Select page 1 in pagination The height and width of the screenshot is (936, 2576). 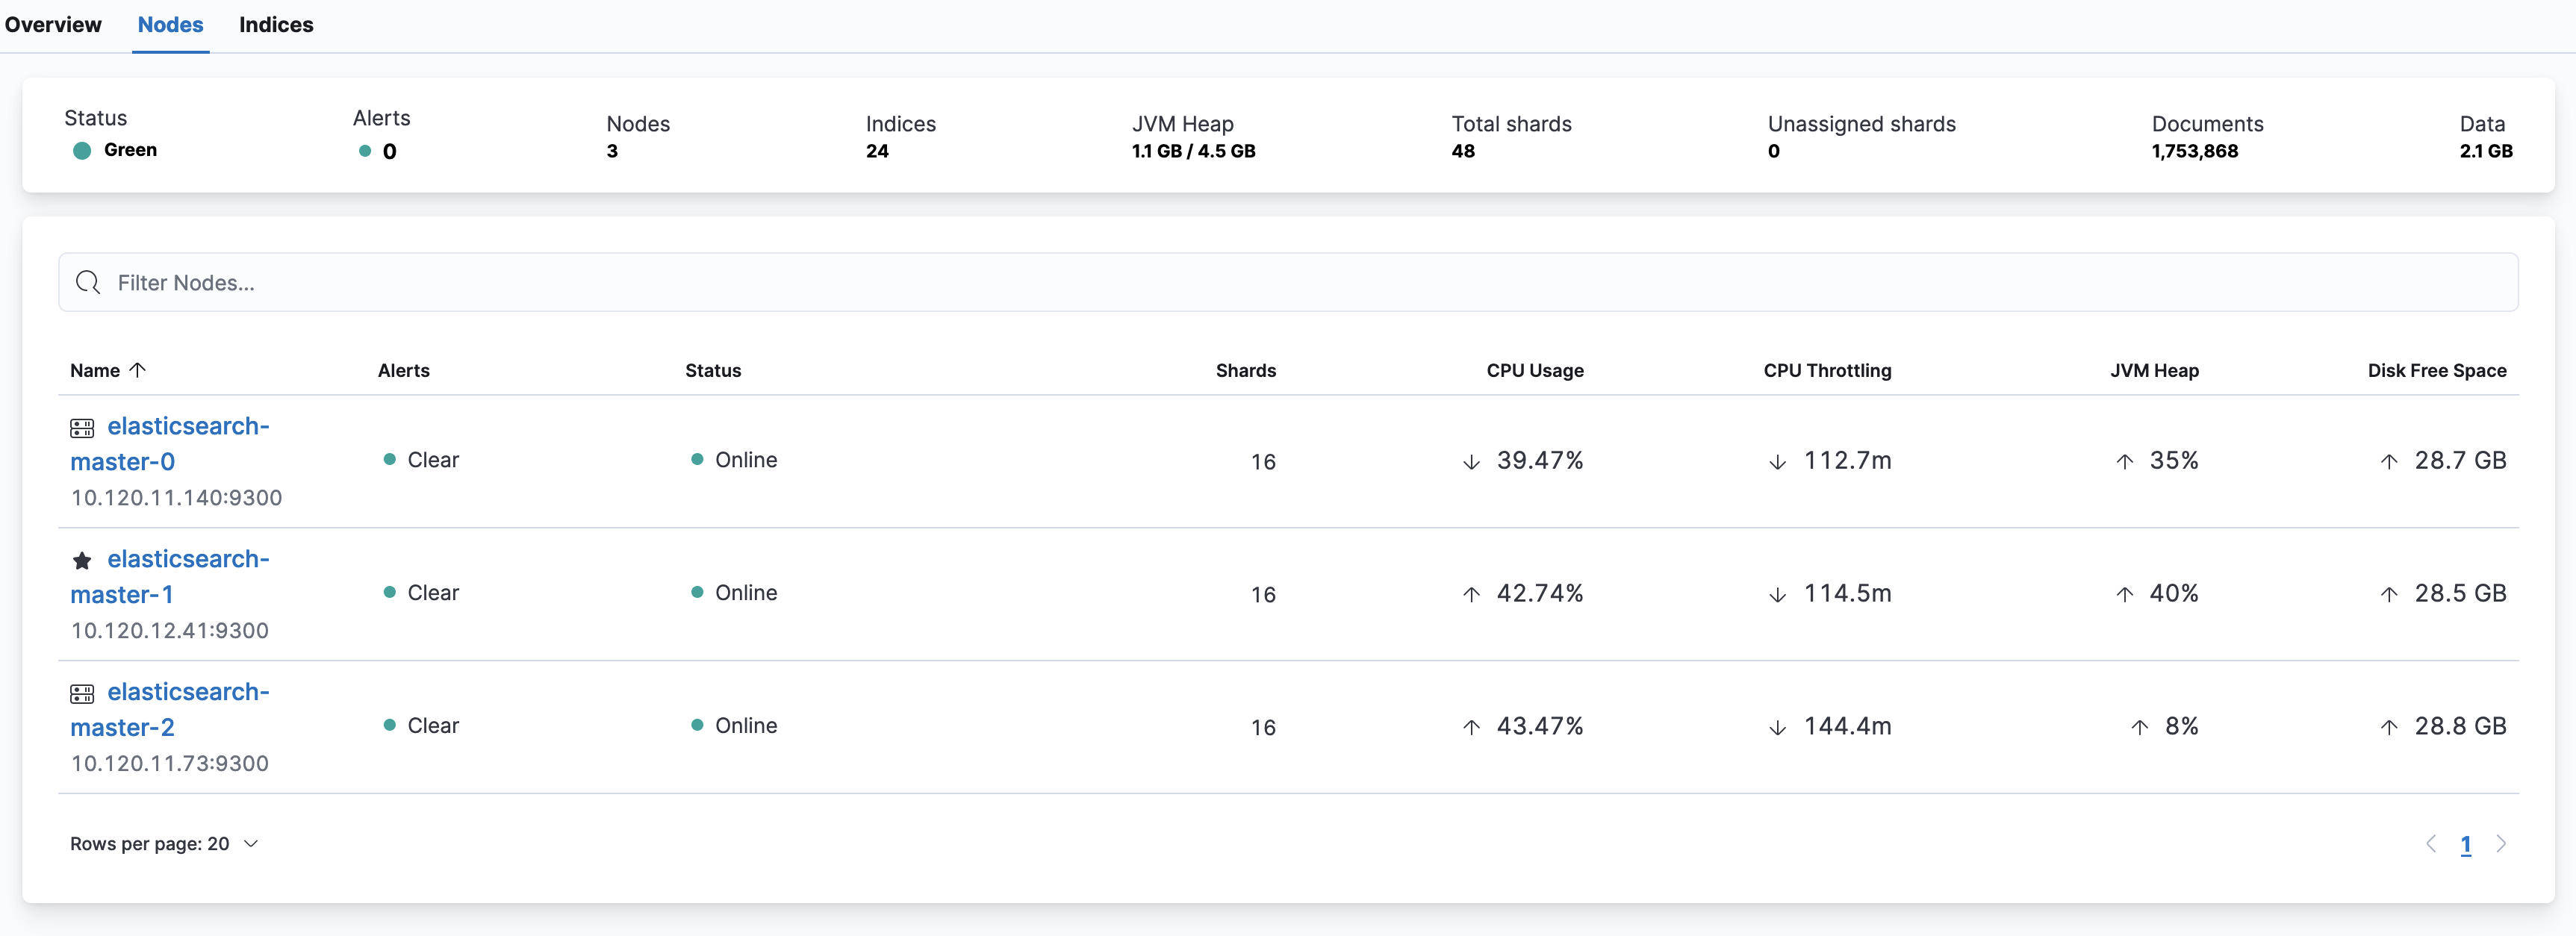tap(2465, 845)
